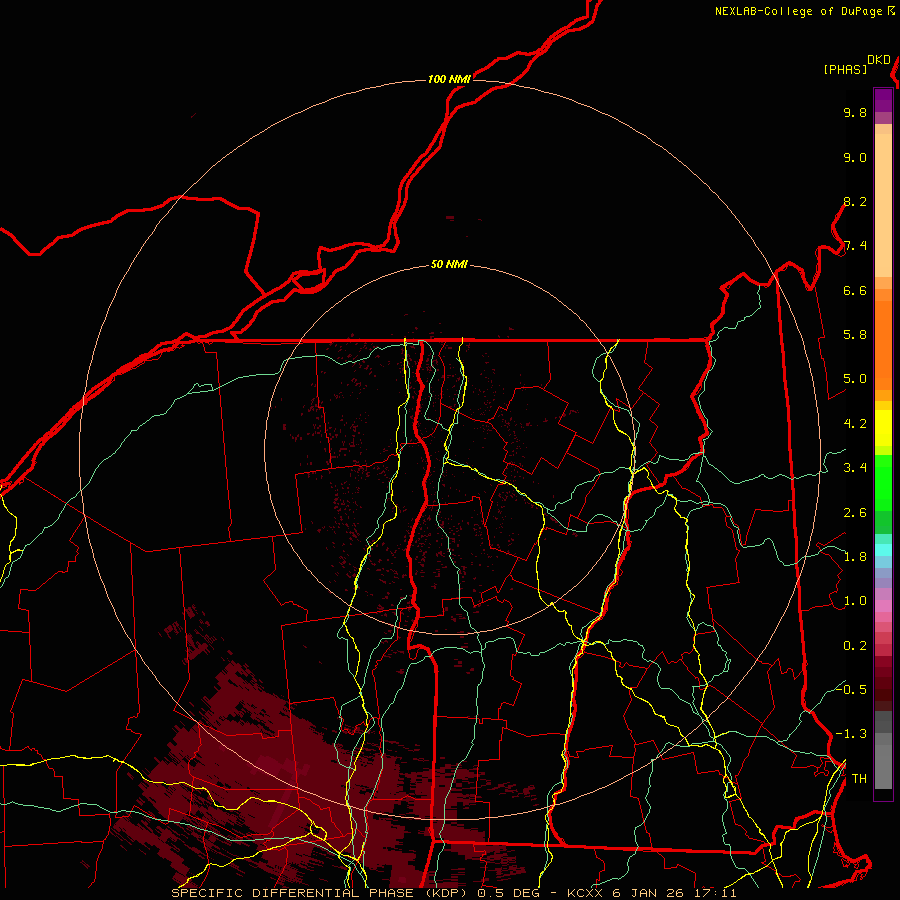Click the [PHAS] units label
This screenshot has width=900, height=900.
click(845, 69)
